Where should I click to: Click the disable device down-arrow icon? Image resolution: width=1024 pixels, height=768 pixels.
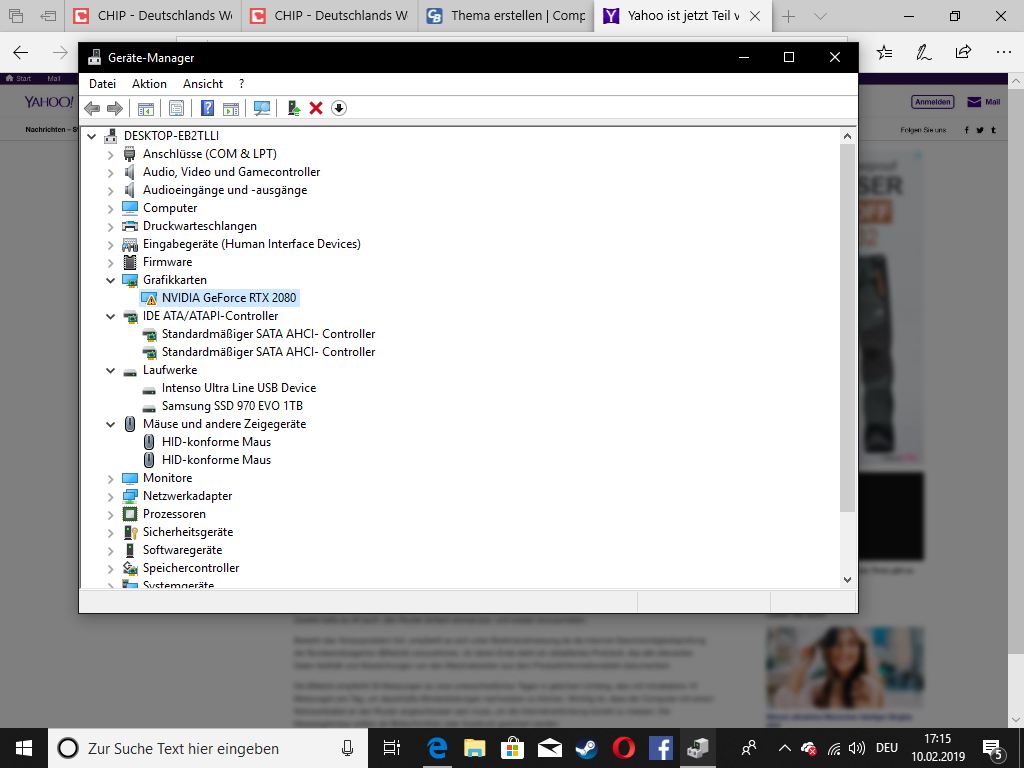pos(338,108)
